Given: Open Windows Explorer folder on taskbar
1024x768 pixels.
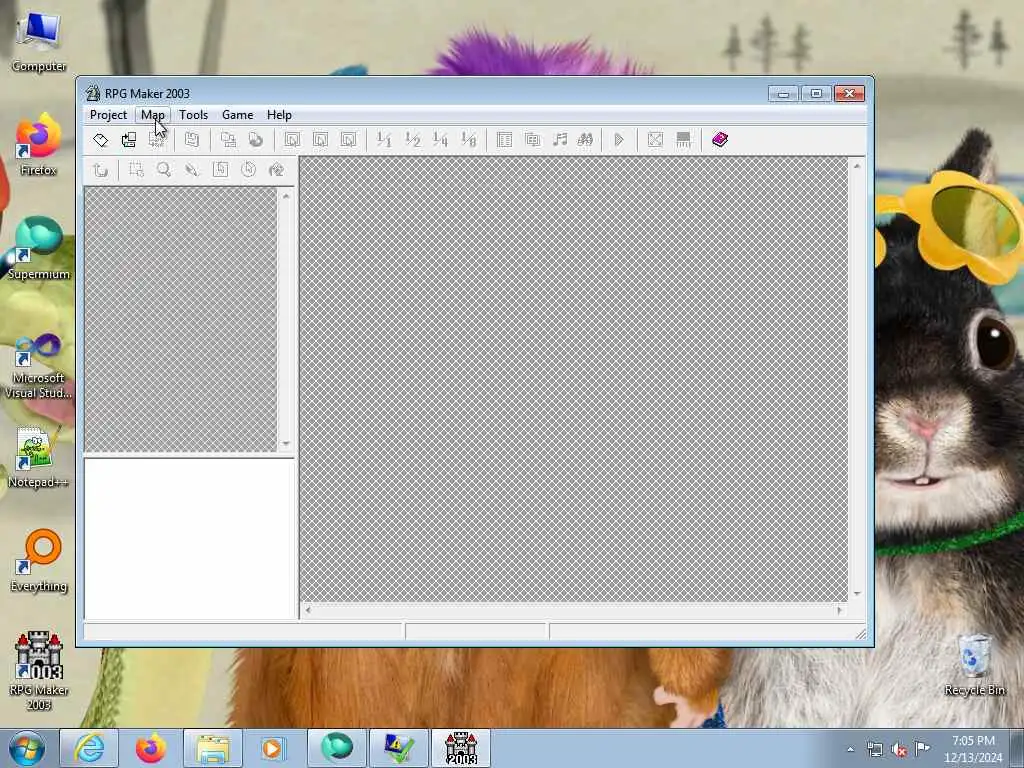Looking at the screenshot, I should coord(213,748).
